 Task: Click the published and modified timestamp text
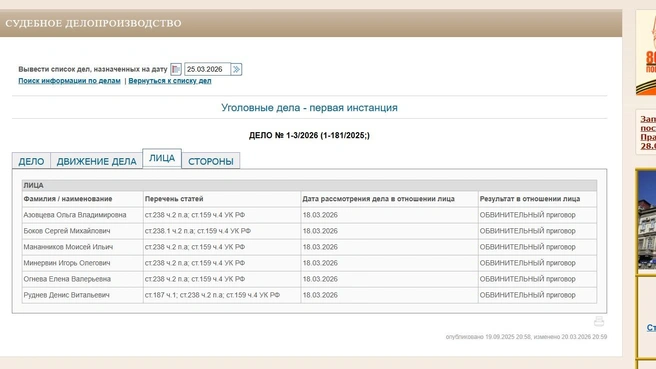click(x=526, y=337)
